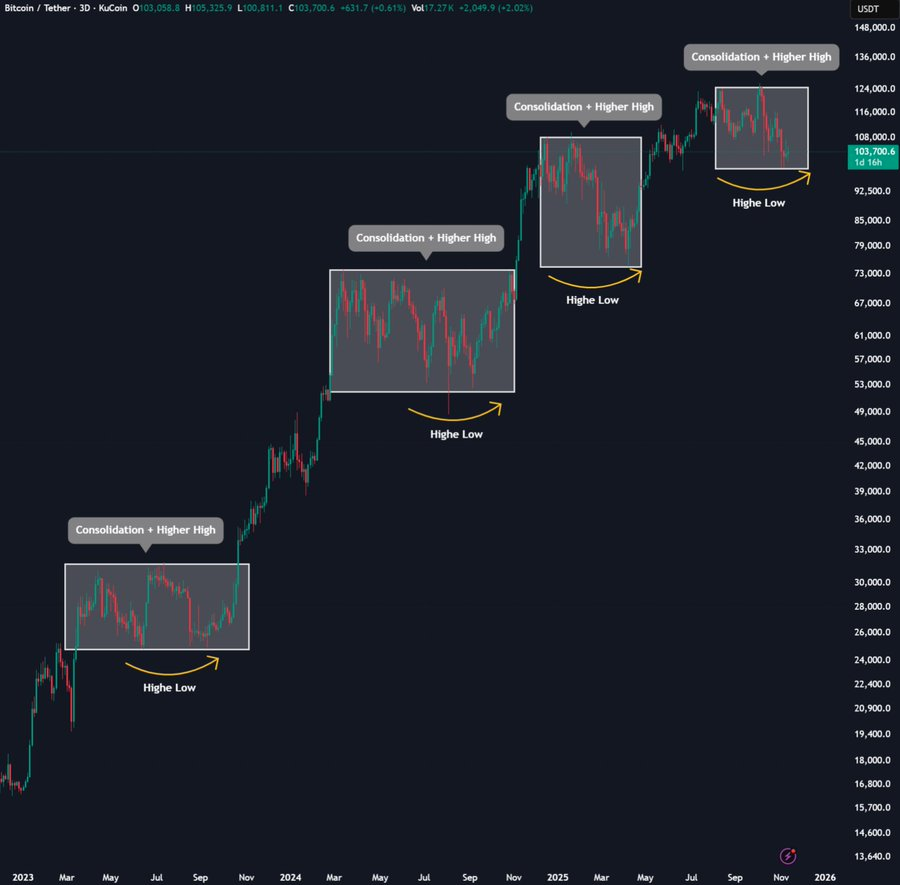
Task: Select the latest Consolidation + Higher High callout
Action: coord(761,57)
